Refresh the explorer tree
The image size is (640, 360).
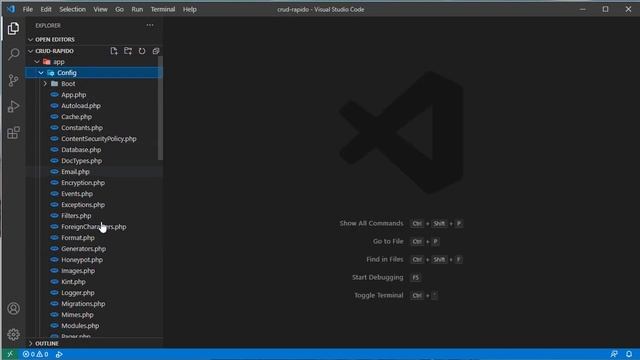point(142,51)
